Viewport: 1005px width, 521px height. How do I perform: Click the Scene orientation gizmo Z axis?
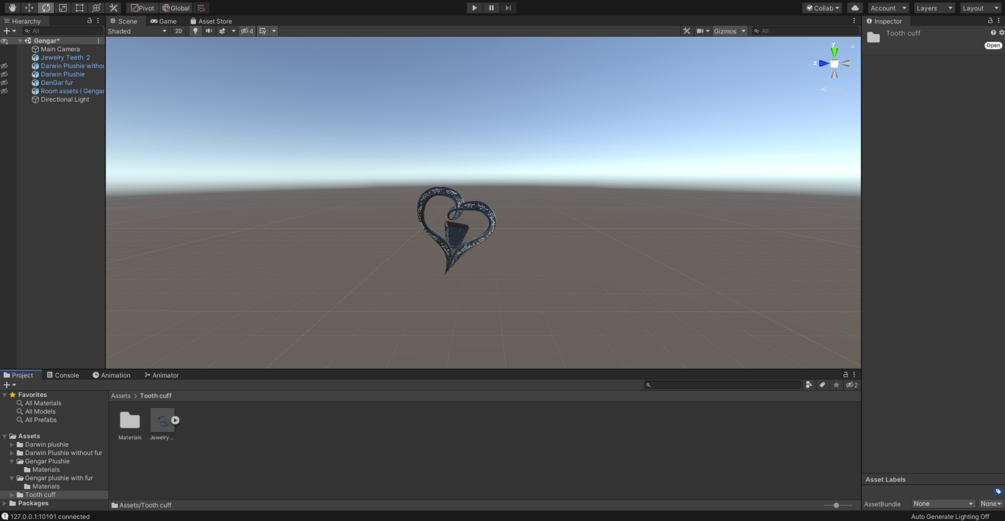tap(822, 63)
